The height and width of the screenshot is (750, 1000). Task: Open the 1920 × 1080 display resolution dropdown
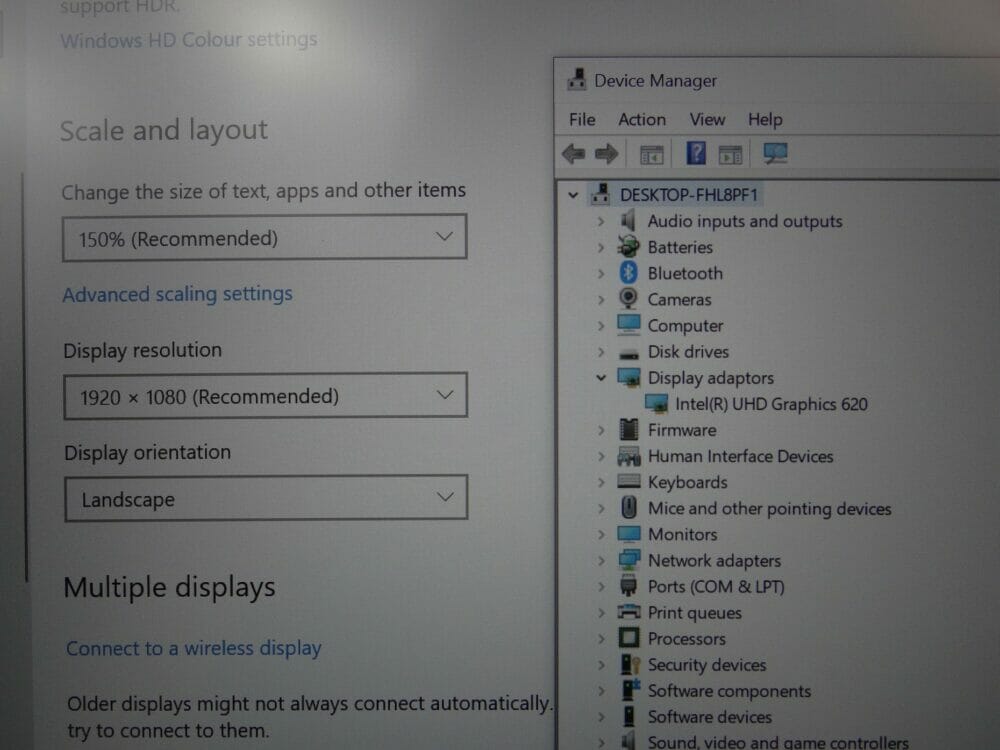click(265, 396)
